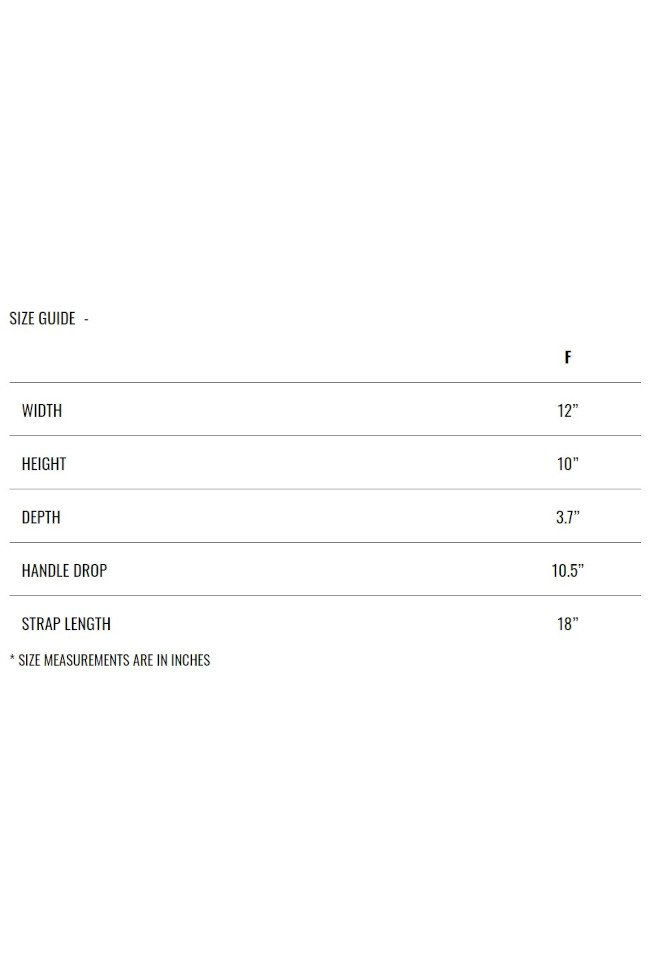This screenshot has width=650, height=975.
Task: Select the F size column header
Action: [x=567, y=357]
